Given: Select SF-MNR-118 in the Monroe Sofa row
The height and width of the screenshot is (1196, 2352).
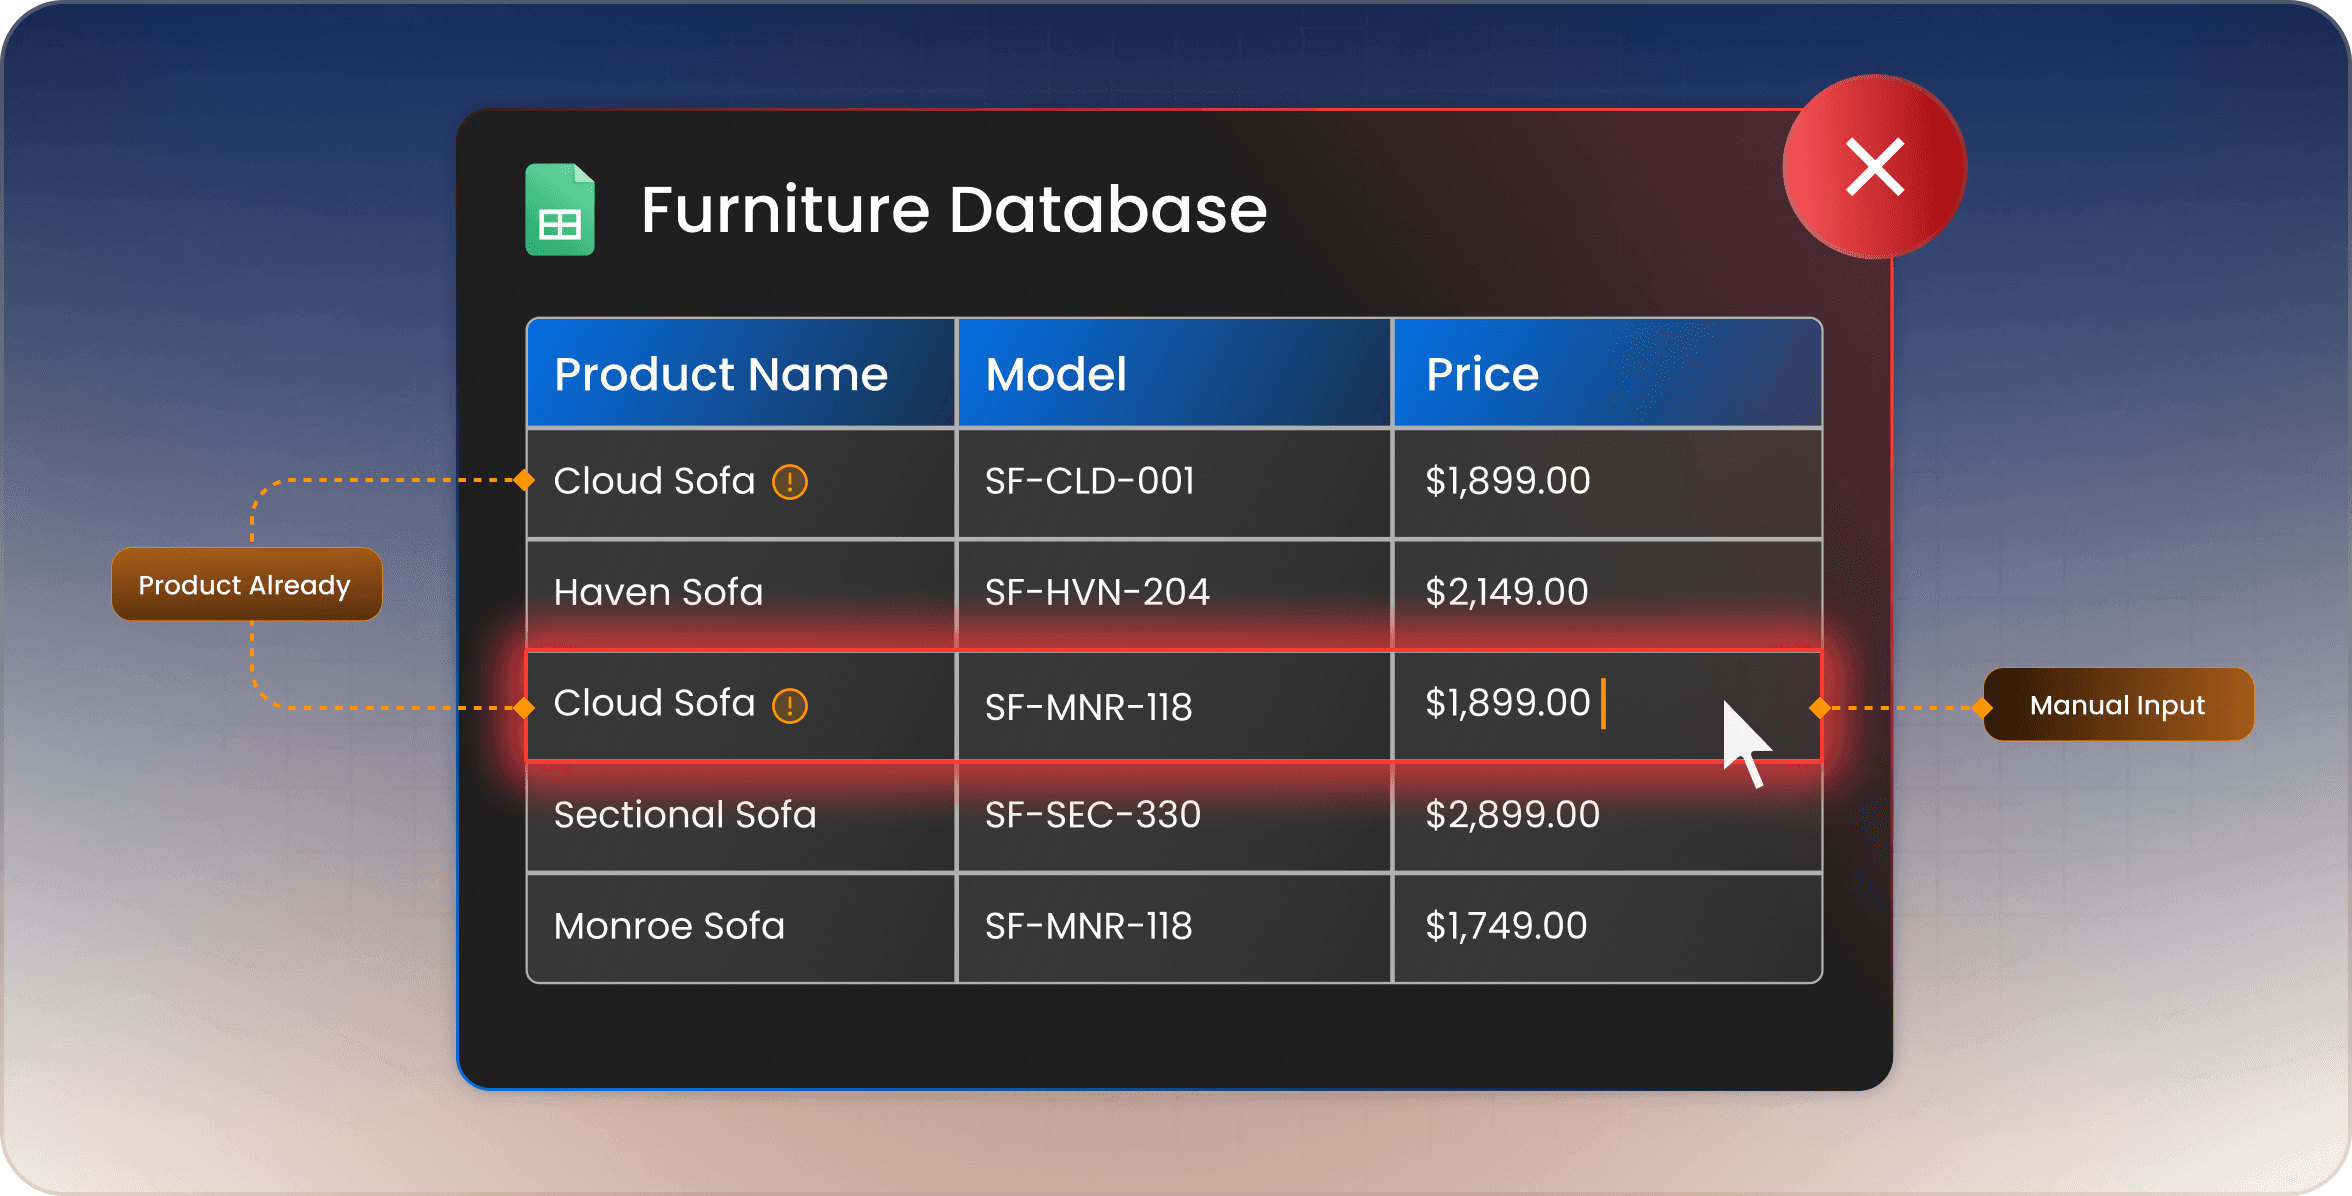Looking at the screenshot, I should [1174, 928].
